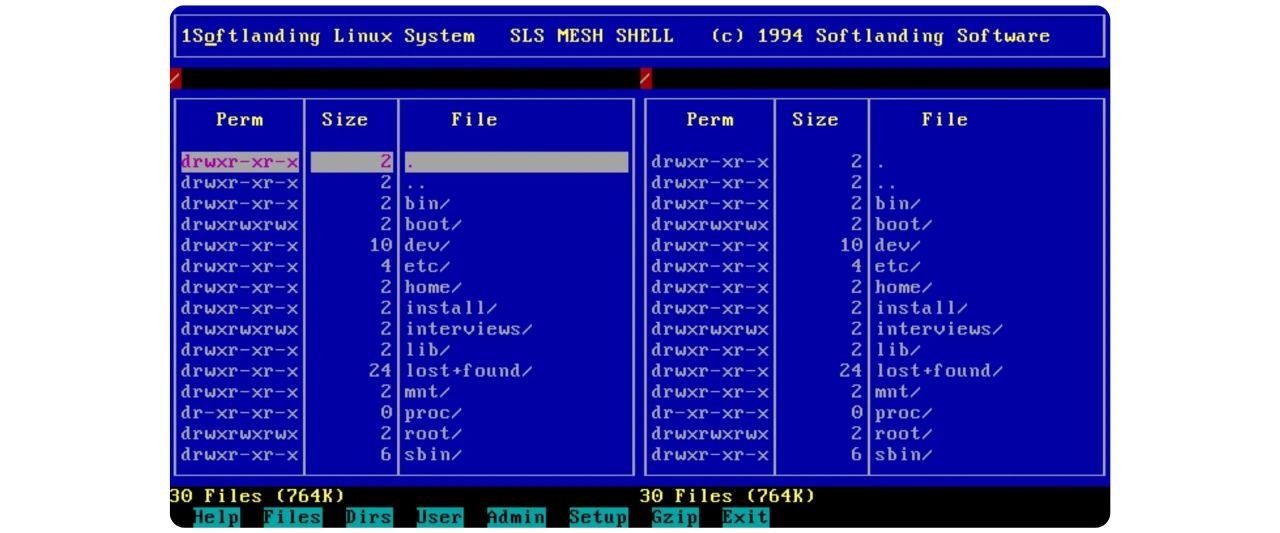Image resolution: width=1280 pixels, height=533 pixels.
Task: Select lost+found/ in the right panel
Action: (939, 371)
